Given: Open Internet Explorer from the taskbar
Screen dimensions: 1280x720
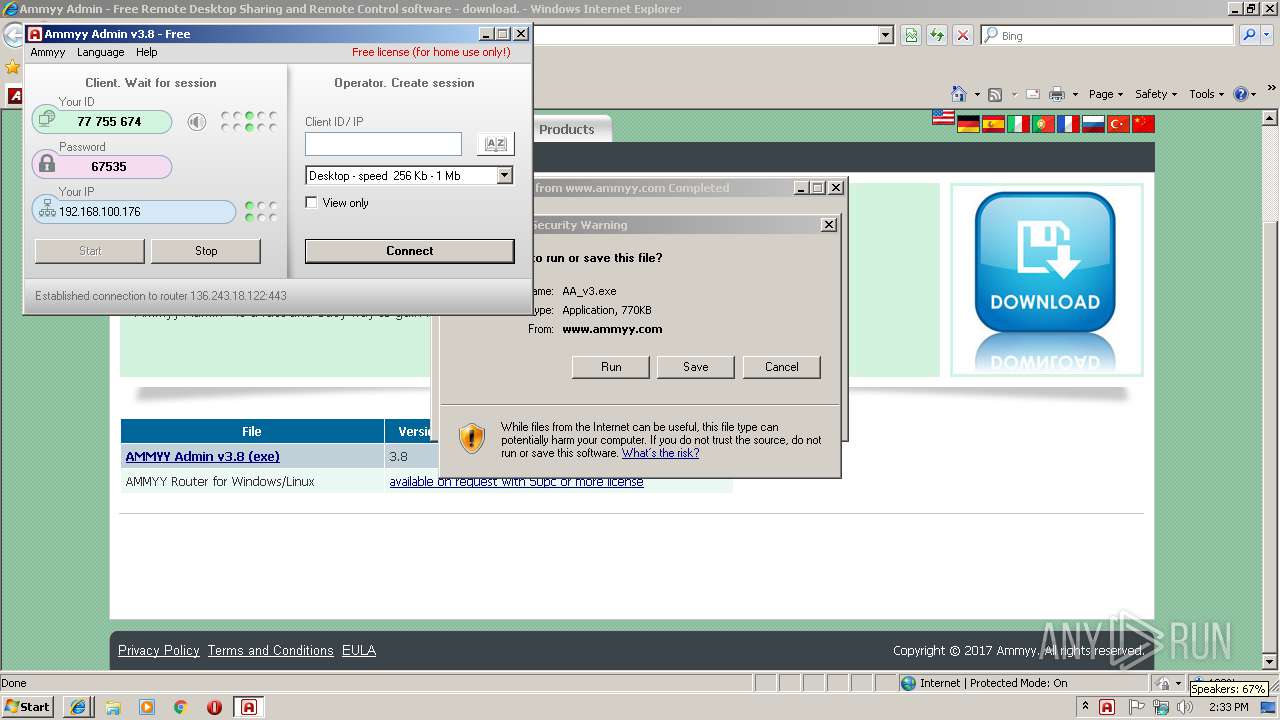Looking at the screenshot, I should [78, 707].
